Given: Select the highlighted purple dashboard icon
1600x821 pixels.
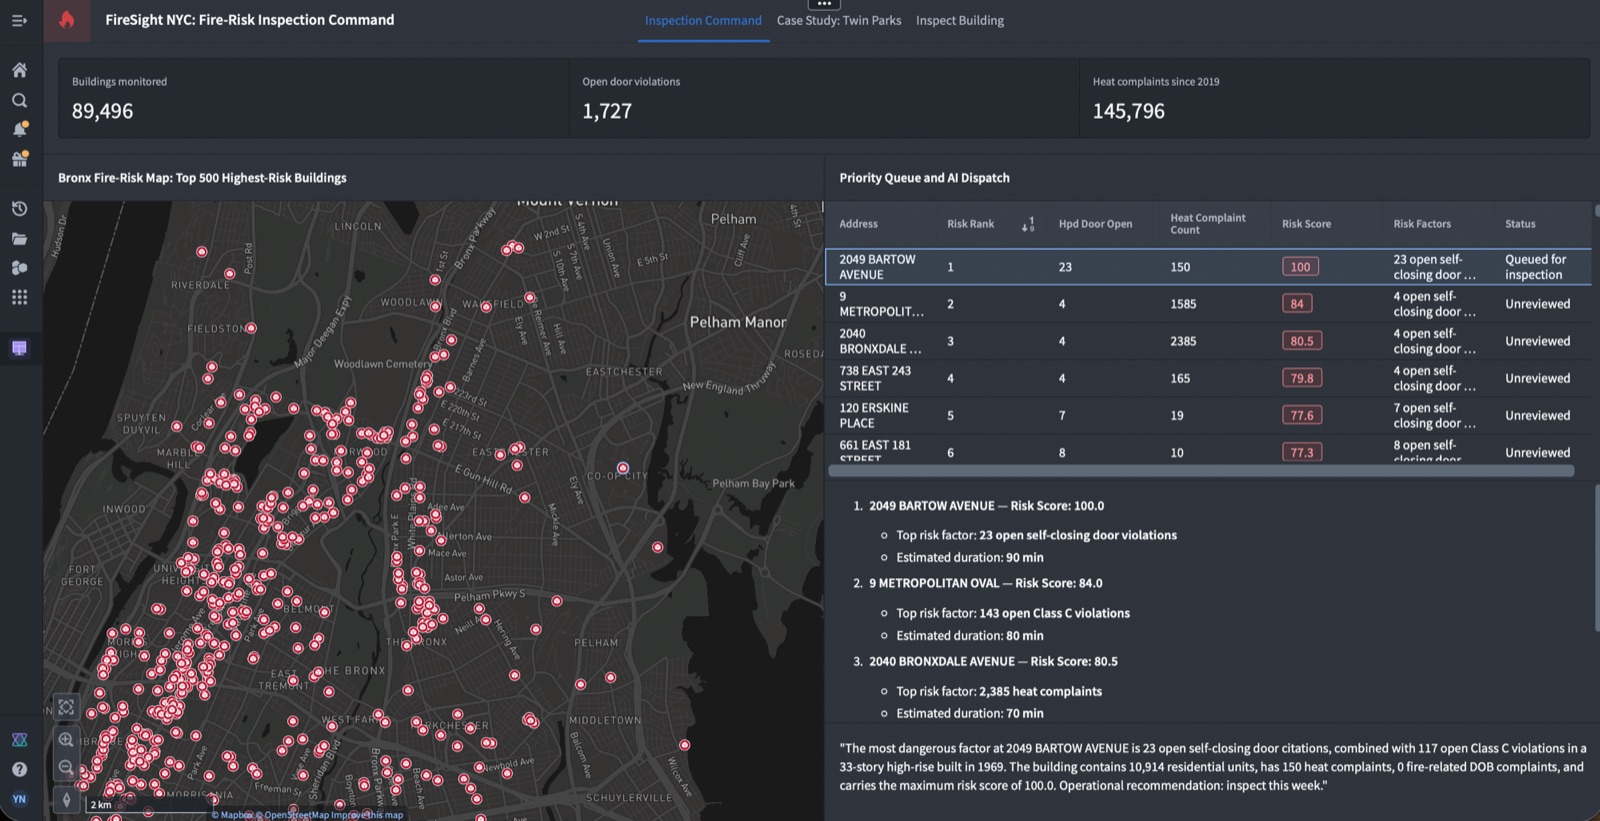Looking at the screenshot, I should [19, 348].
